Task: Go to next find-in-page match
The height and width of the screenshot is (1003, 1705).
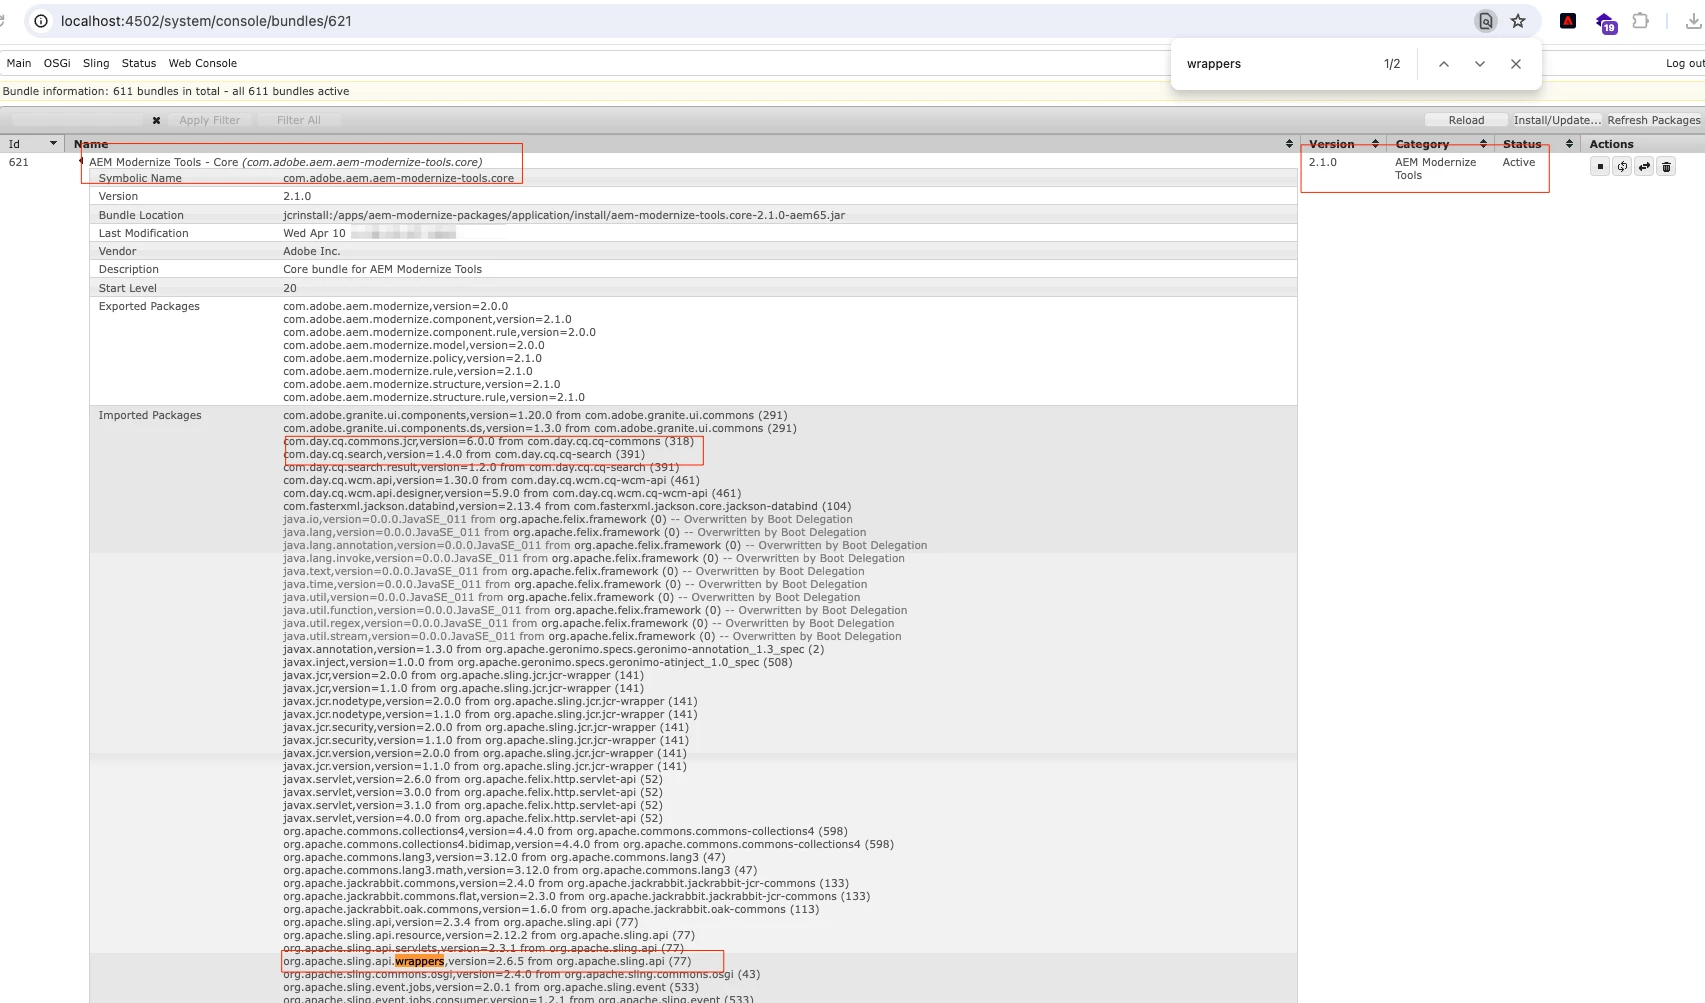Action: (x=1479, y=64)
